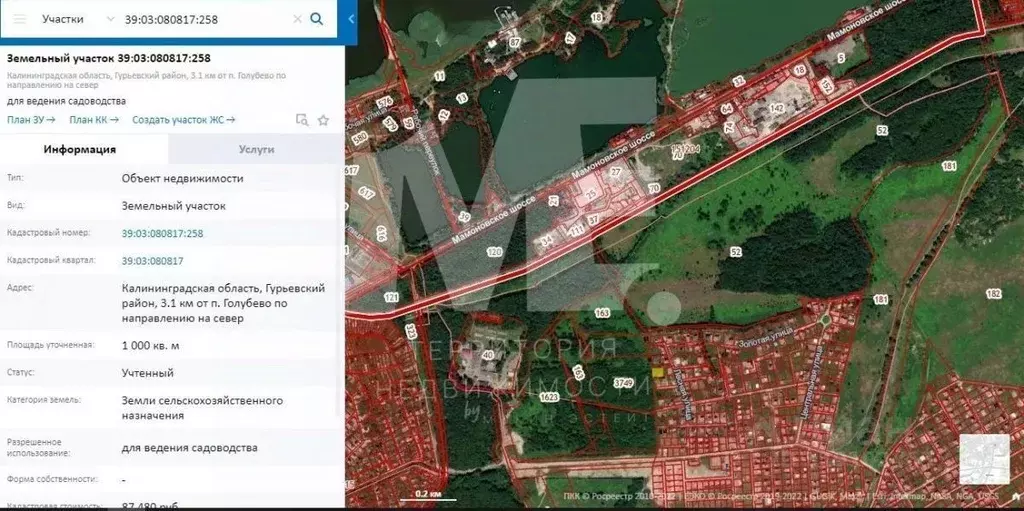Viewport: 1024px width, 511px height.
Task: Open cadastral number link 39:03:080817:258
Action: tap(162, 233)
